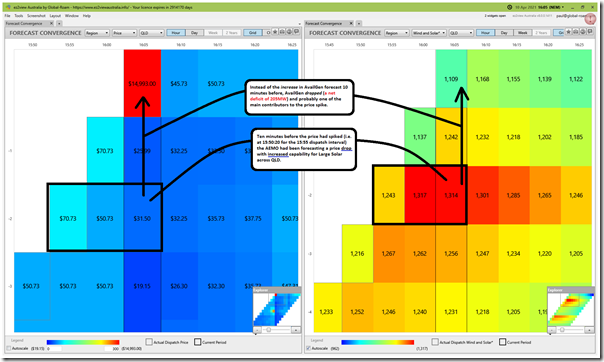The height and width of the screenshot is (362, 604).
Task: Click the star favourite icon in right widget
Action: tap(569, 32)
